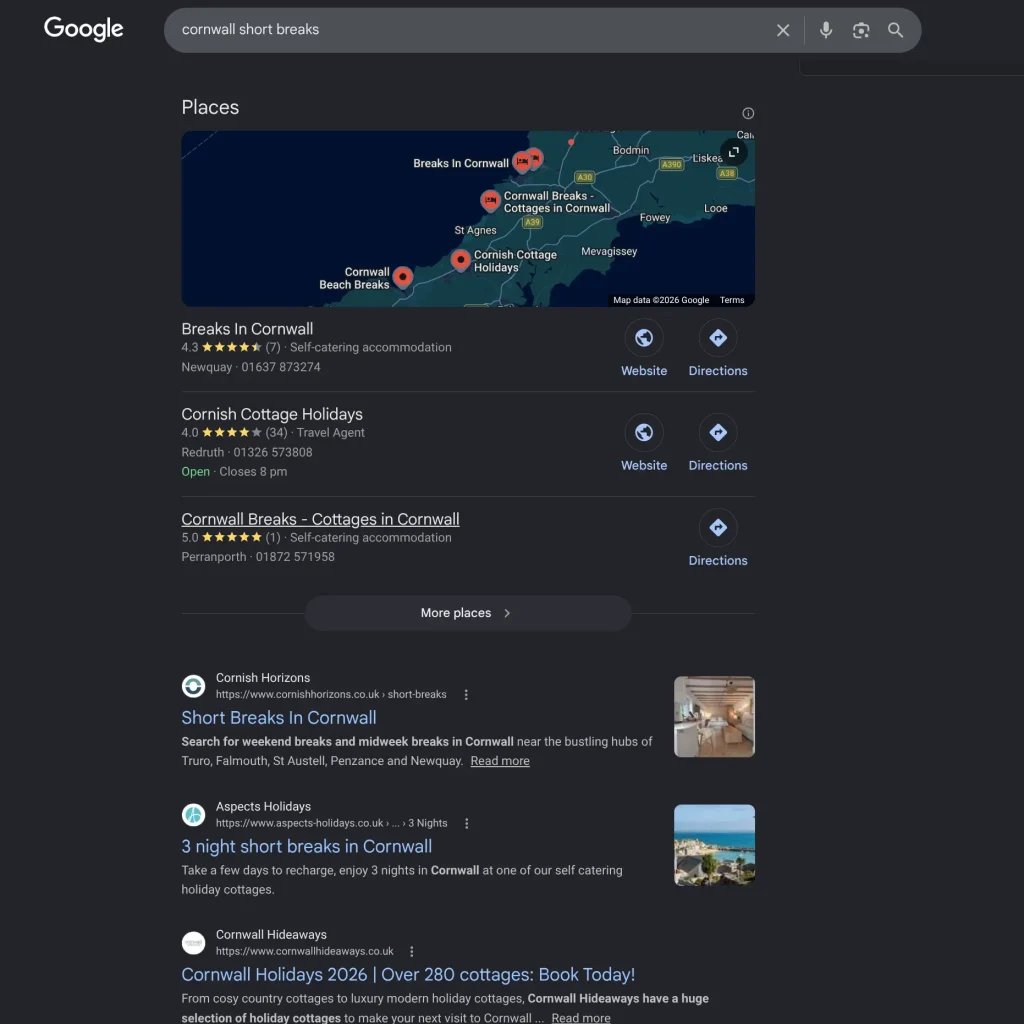Click the Google logo
The height and width of the screenshot is (1024, 1024).
[83, 29]
